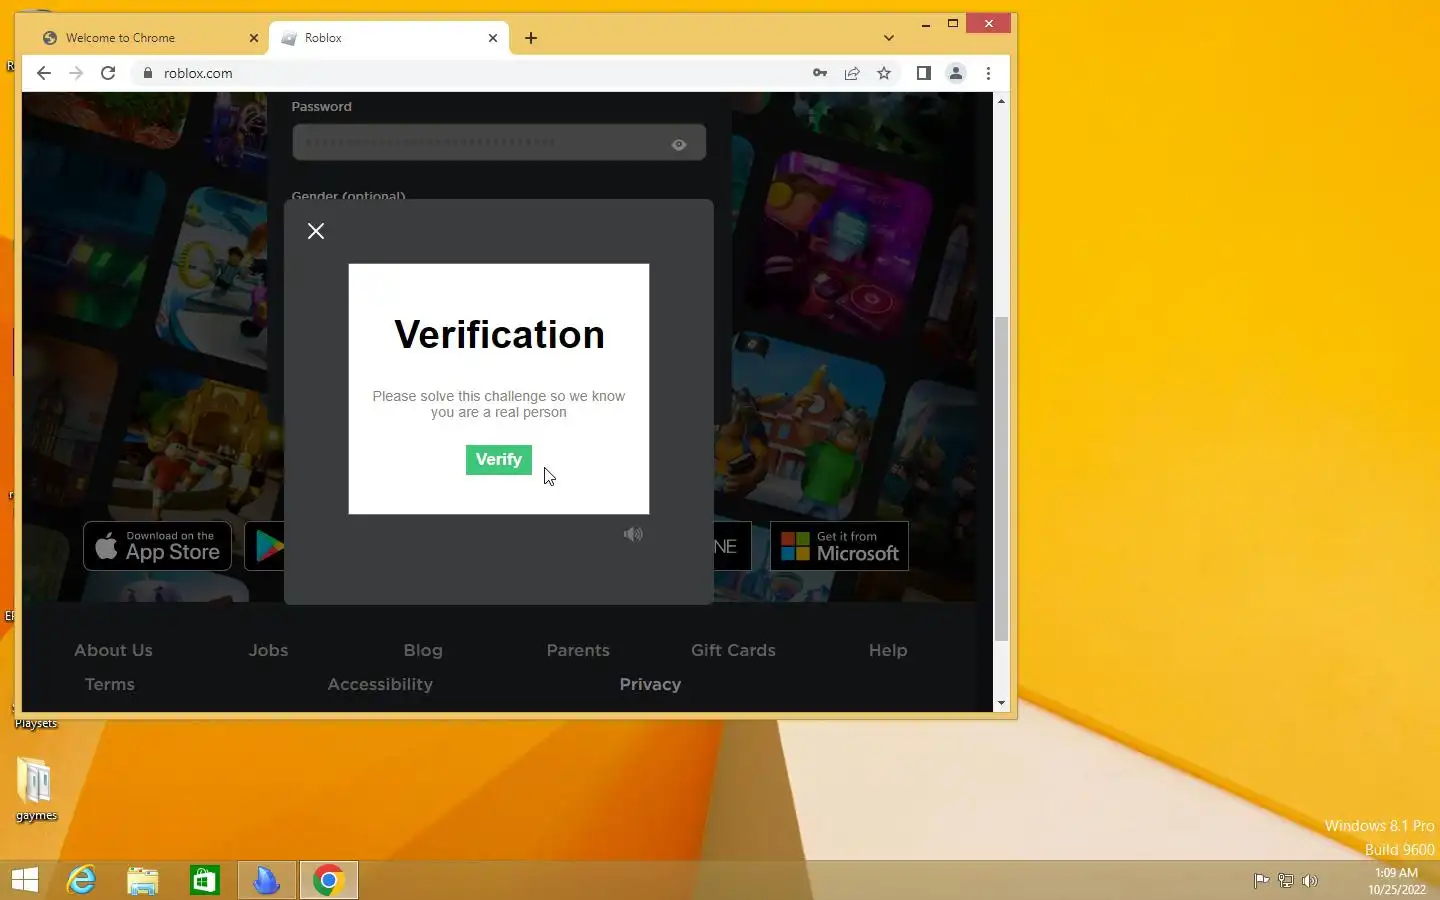
Task: Open Action Center flag in tray
Action: (1261, 881)
